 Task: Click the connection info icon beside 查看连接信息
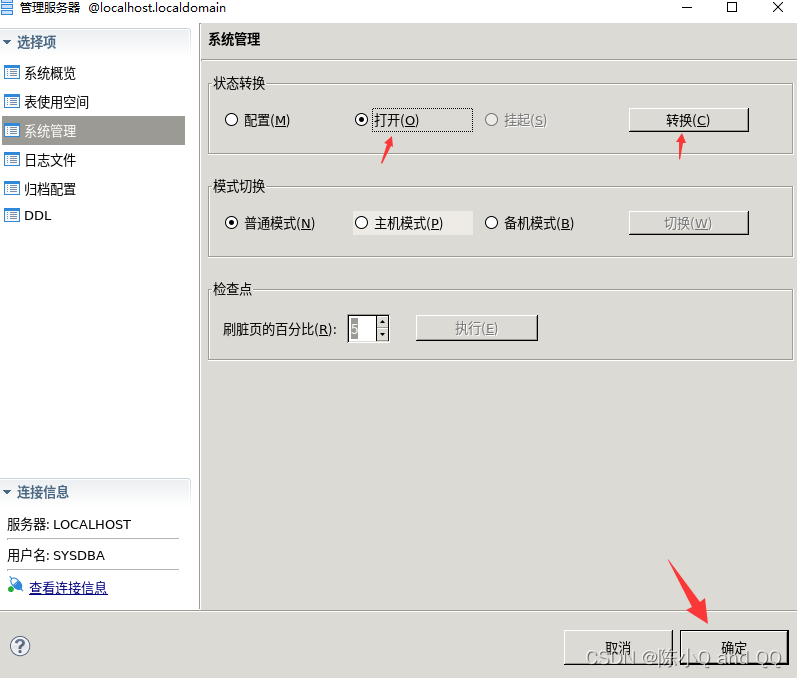point(15,585)
